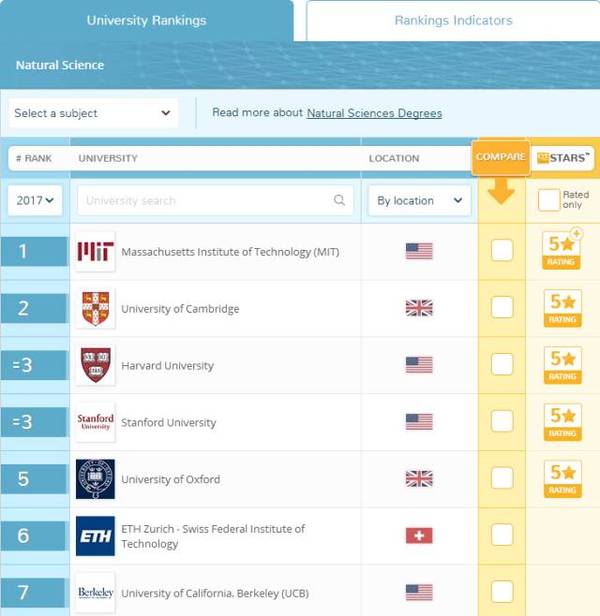Click the Natural Science heading
The width and height of the screenshot is (600, 616).
60,65
